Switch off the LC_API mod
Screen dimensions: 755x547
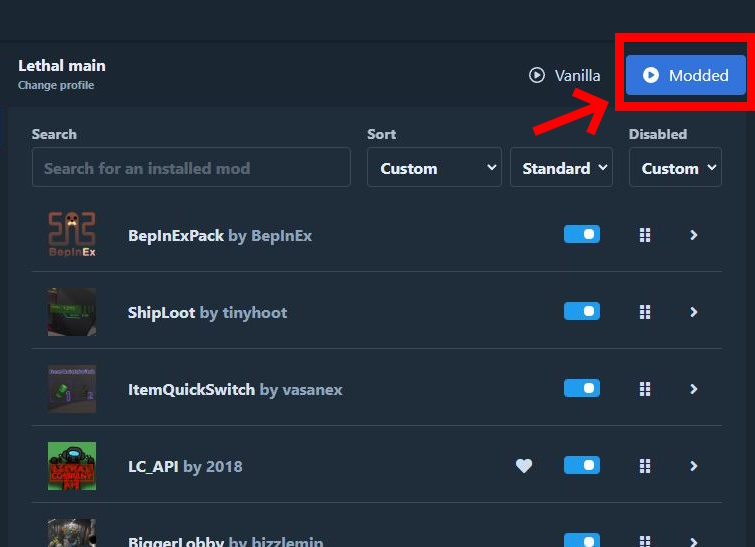582,466
